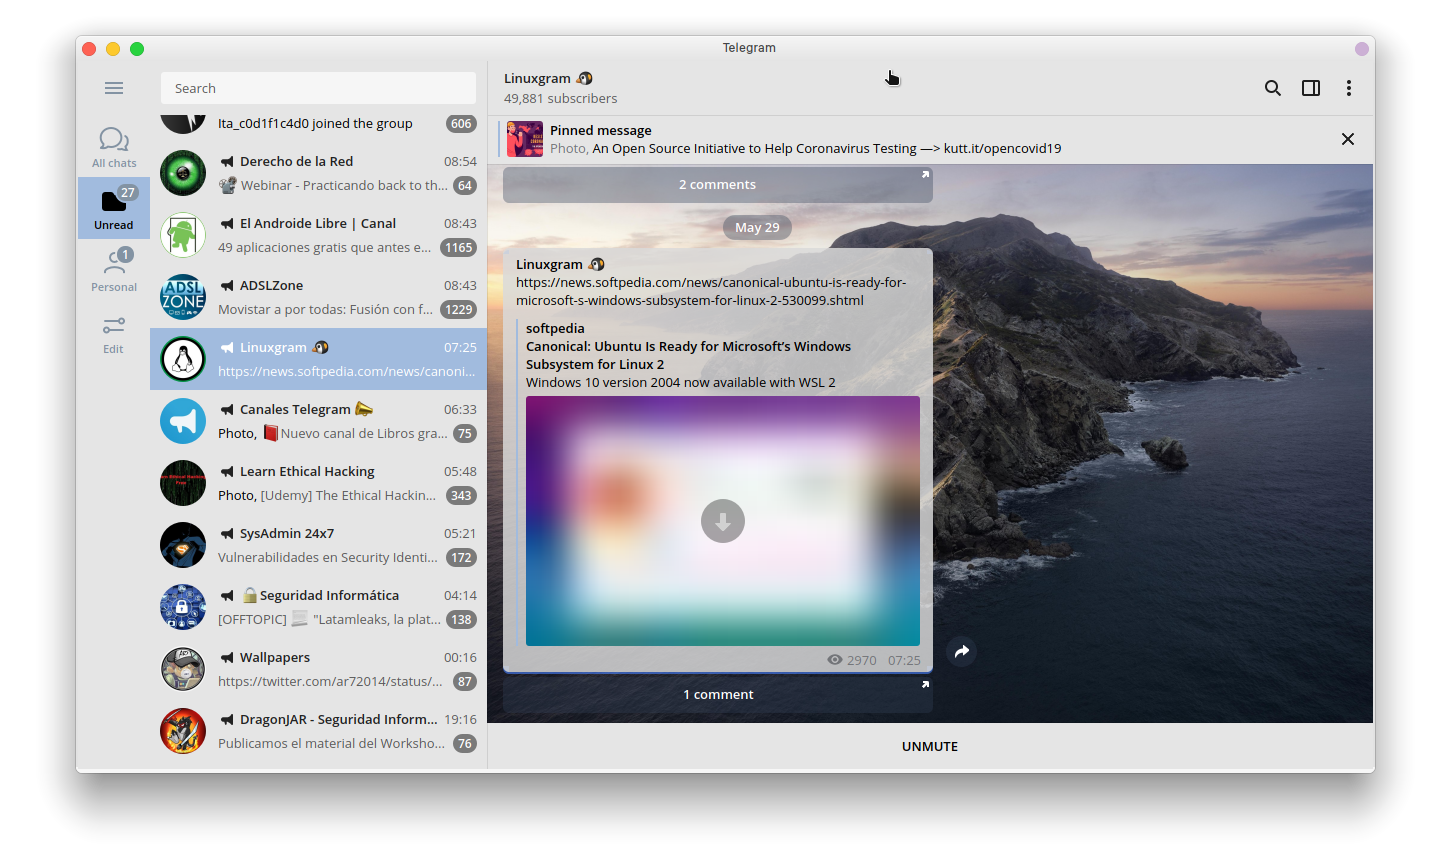Viewport: 1451px width, 859px height.
Task: Open the Wallpapers channel
Action: click(x=318, y=669)
